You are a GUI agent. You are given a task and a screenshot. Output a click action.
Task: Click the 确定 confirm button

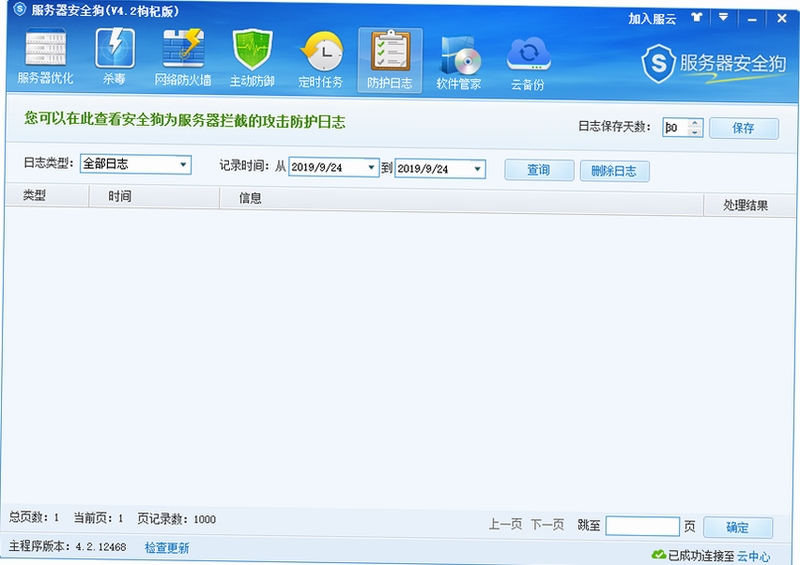point(738,527)
